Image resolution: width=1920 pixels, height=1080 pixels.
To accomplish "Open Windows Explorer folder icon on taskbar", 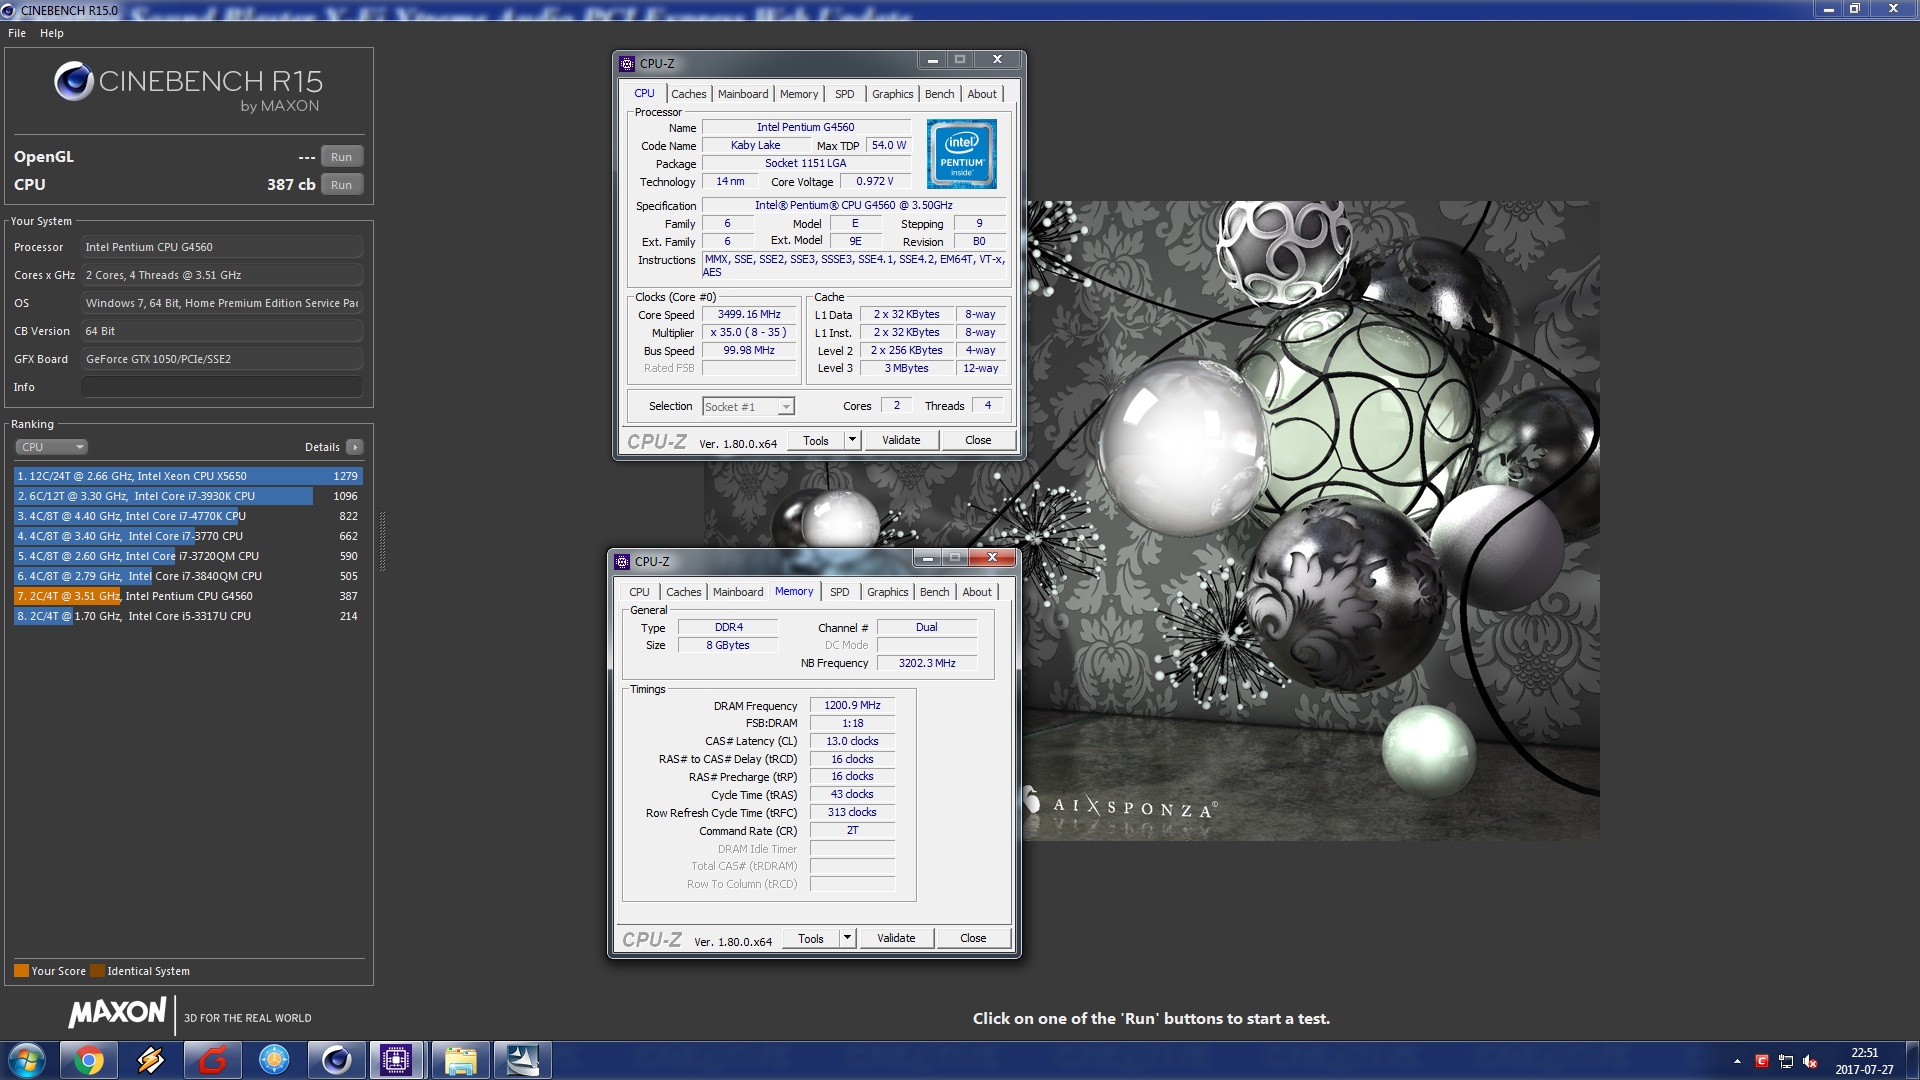I will point(460,1060).
